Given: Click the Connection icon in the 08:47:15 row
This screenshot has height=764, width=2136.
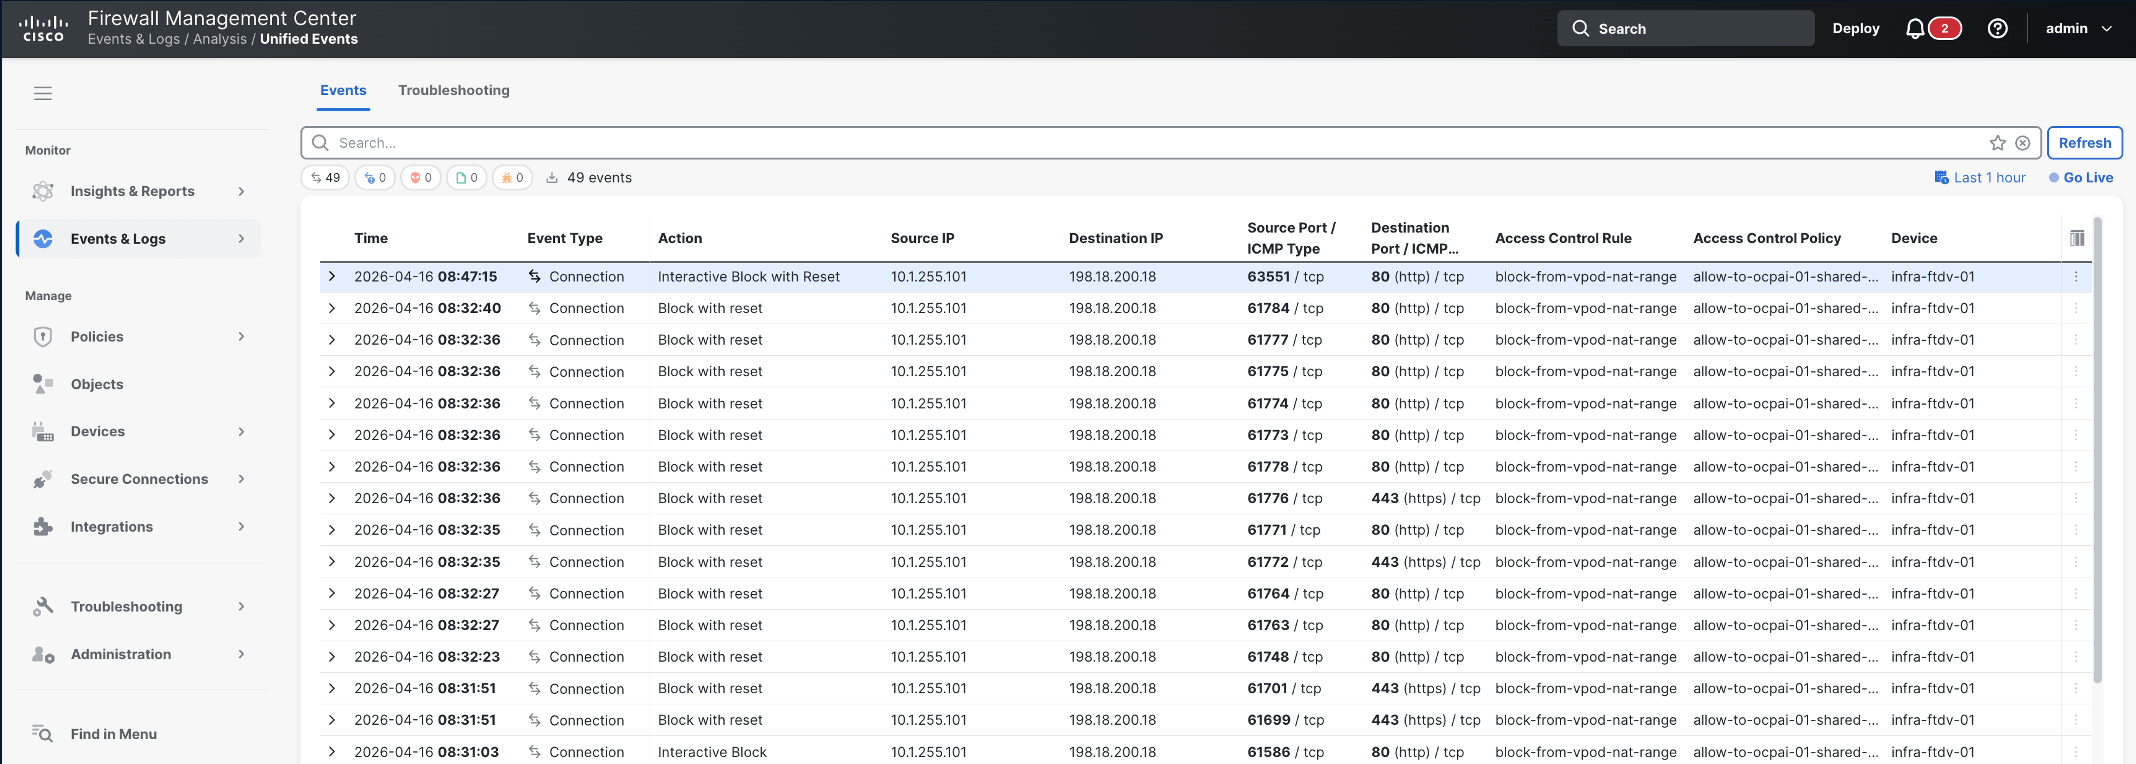Looking at the screenshot, I should click(x=535, y=277).
